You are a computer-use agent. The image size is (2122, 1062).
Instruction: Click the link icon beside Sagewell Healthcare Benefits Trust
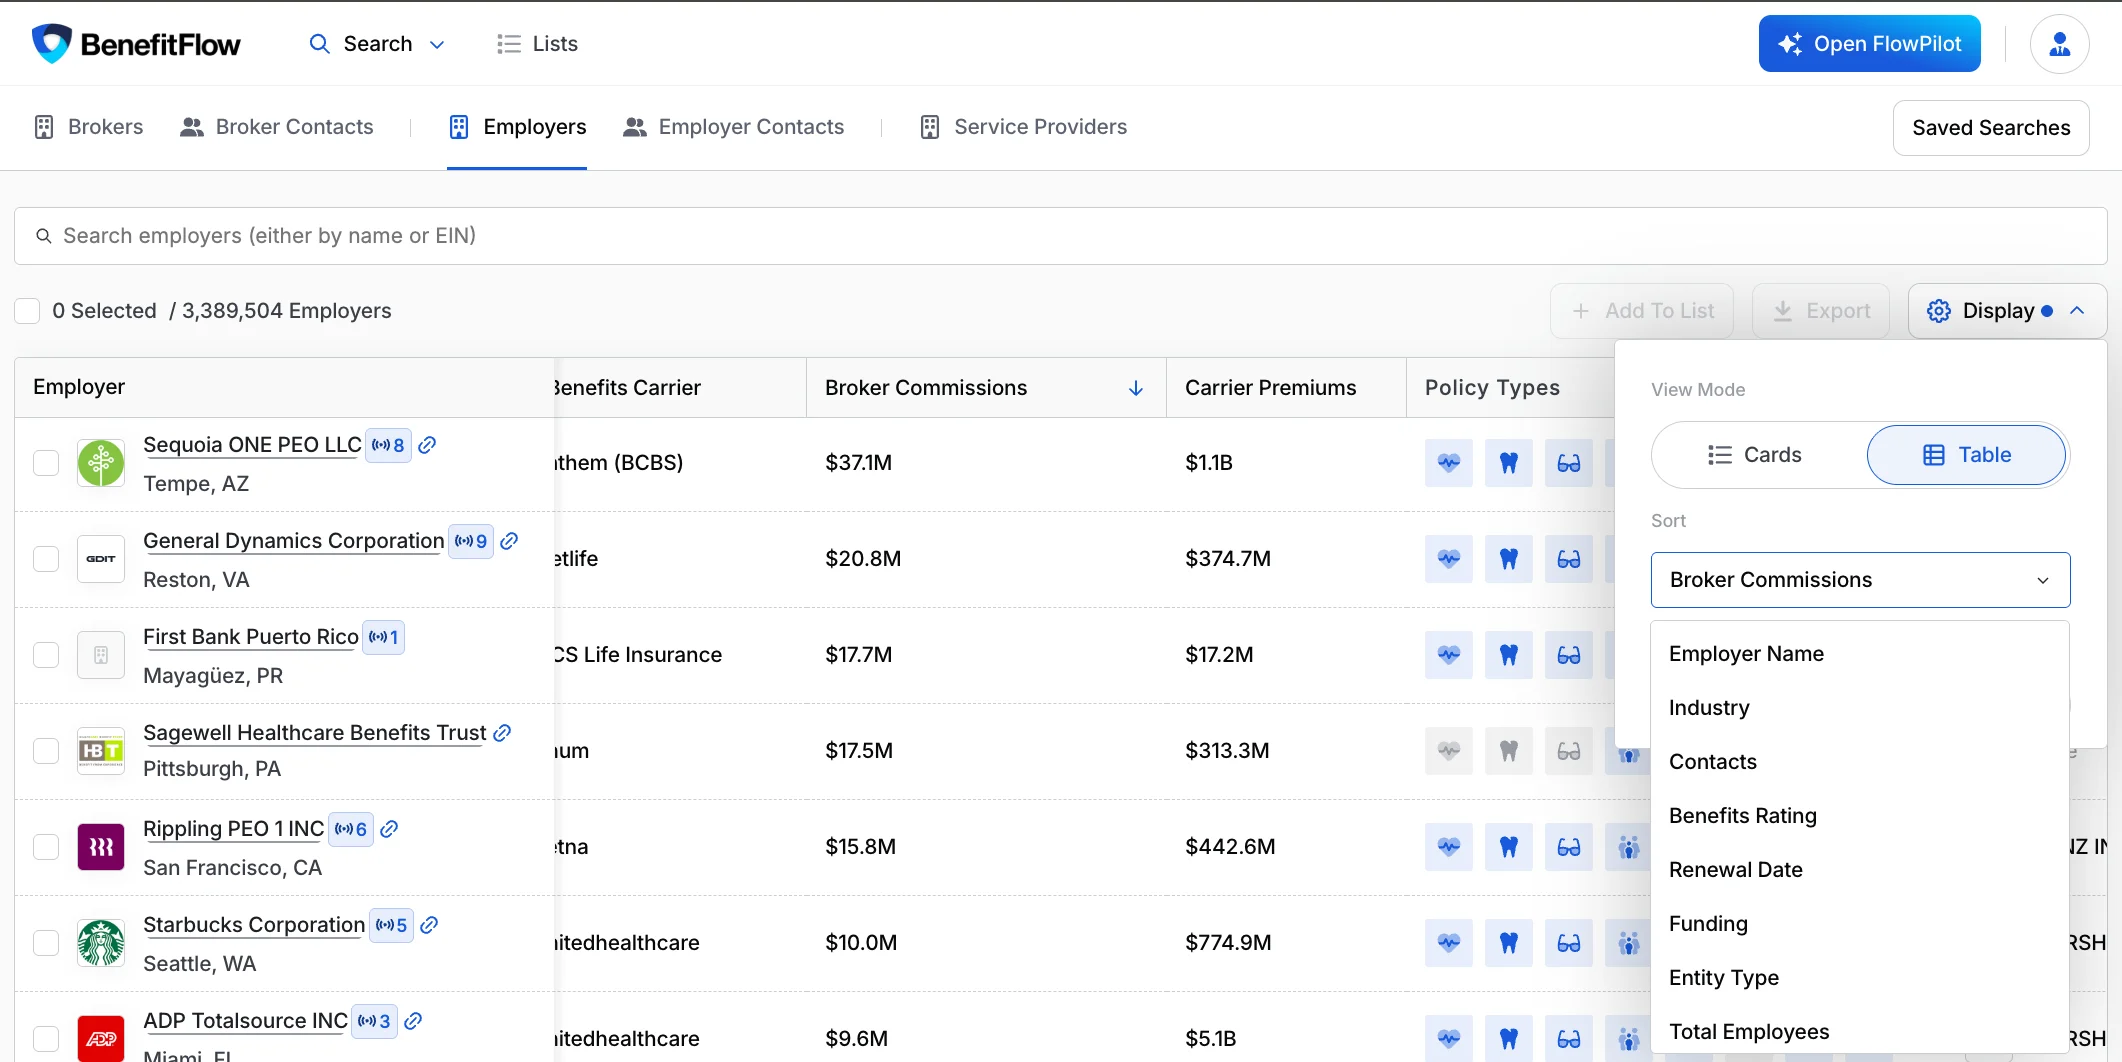[503, 733]
